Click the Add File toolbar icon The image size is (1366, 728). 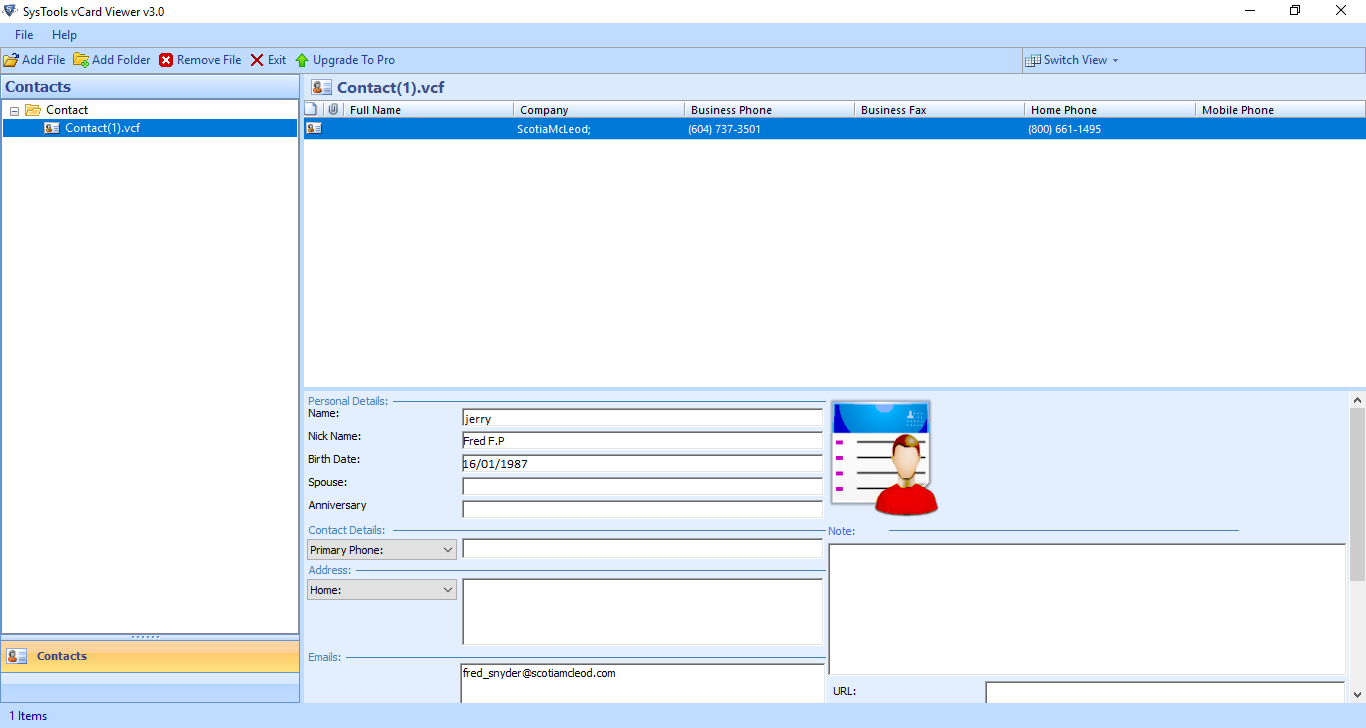[x=11, y=60]
